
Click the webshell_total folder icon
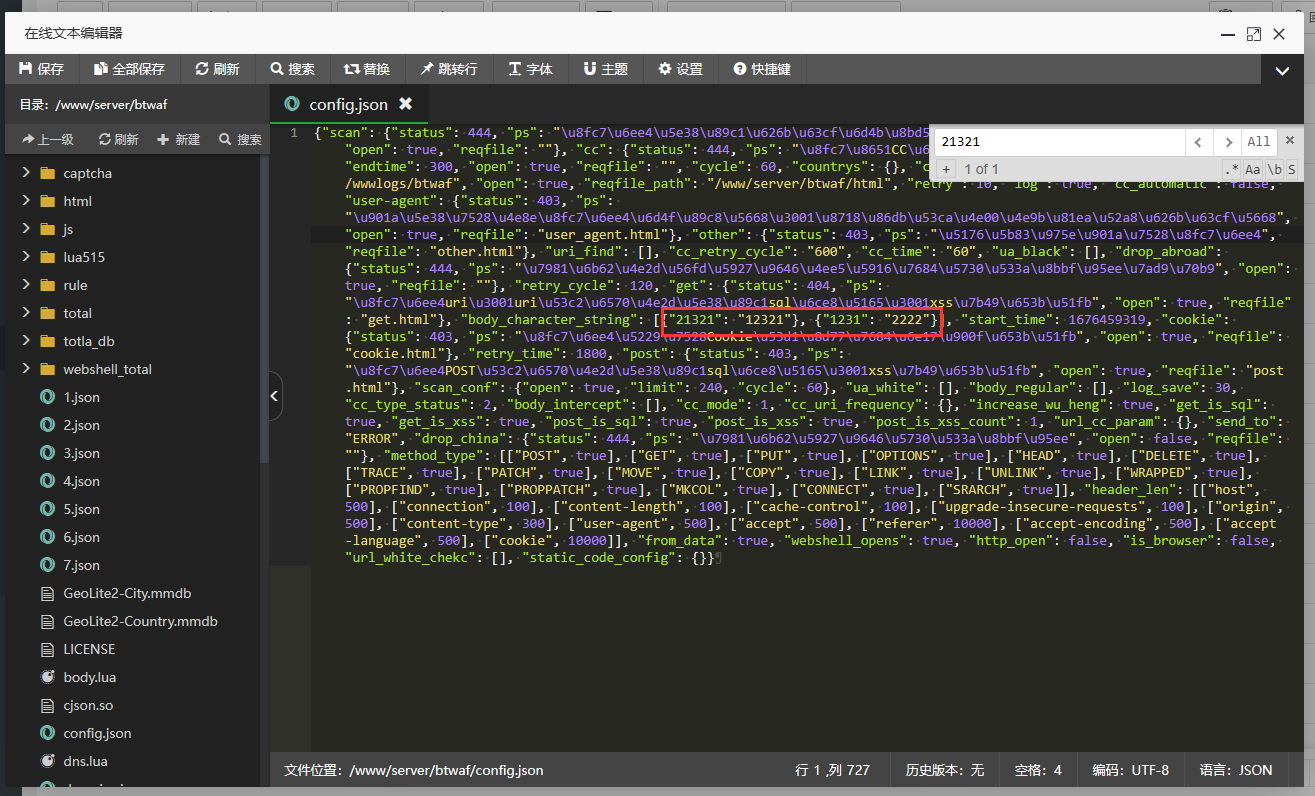[x=47, y=369]
